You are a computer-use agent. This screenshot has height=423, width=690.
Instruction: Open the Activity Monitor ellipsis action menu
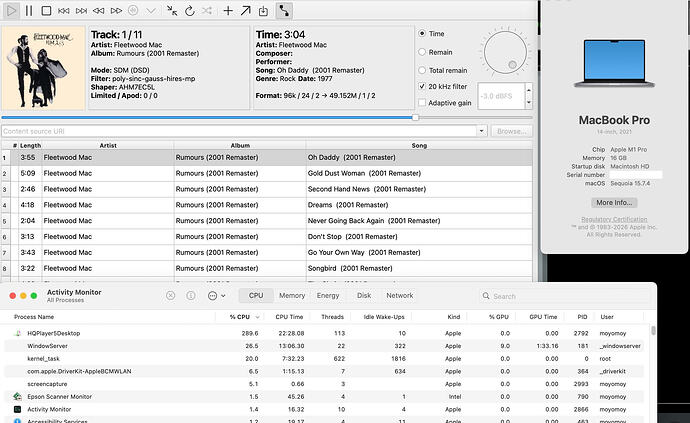217,296
